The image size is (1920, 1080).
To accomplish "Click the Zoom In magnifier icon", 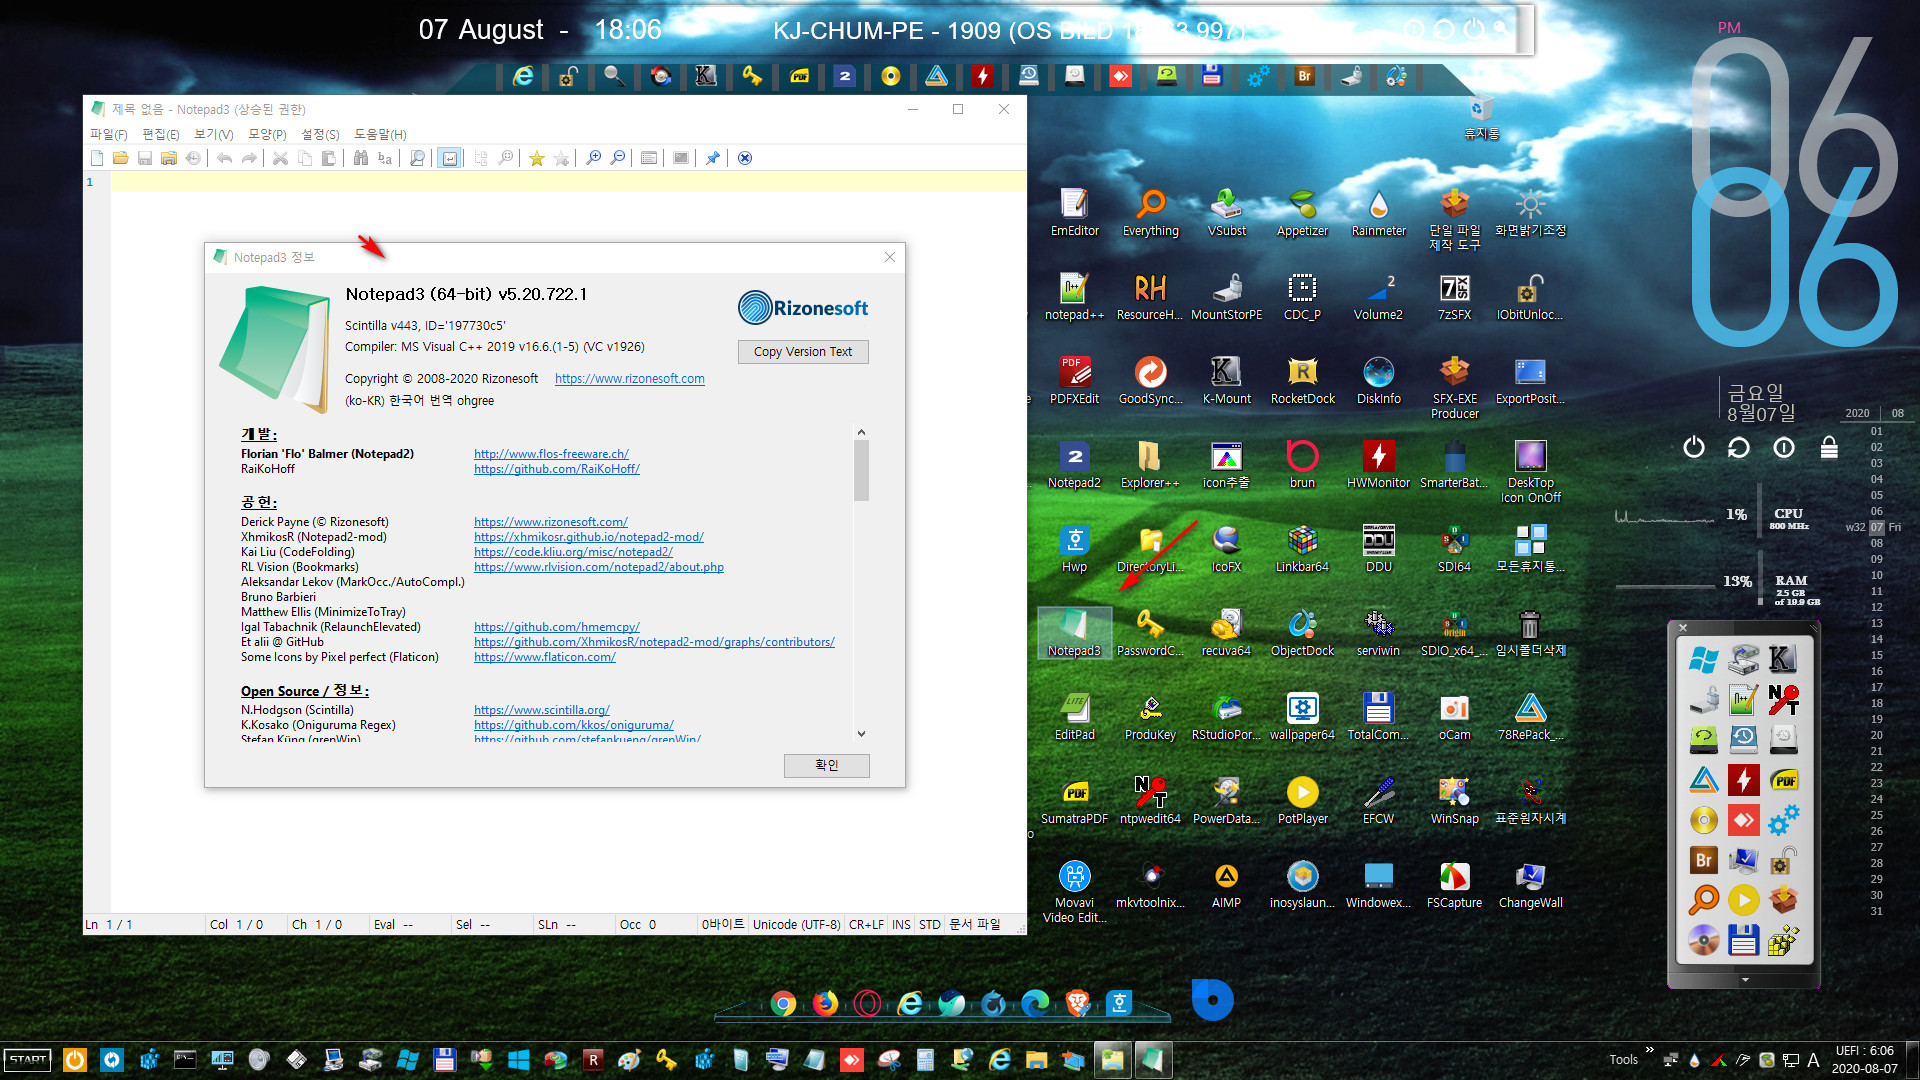I will pyautogui.click(x=593, y=158).
